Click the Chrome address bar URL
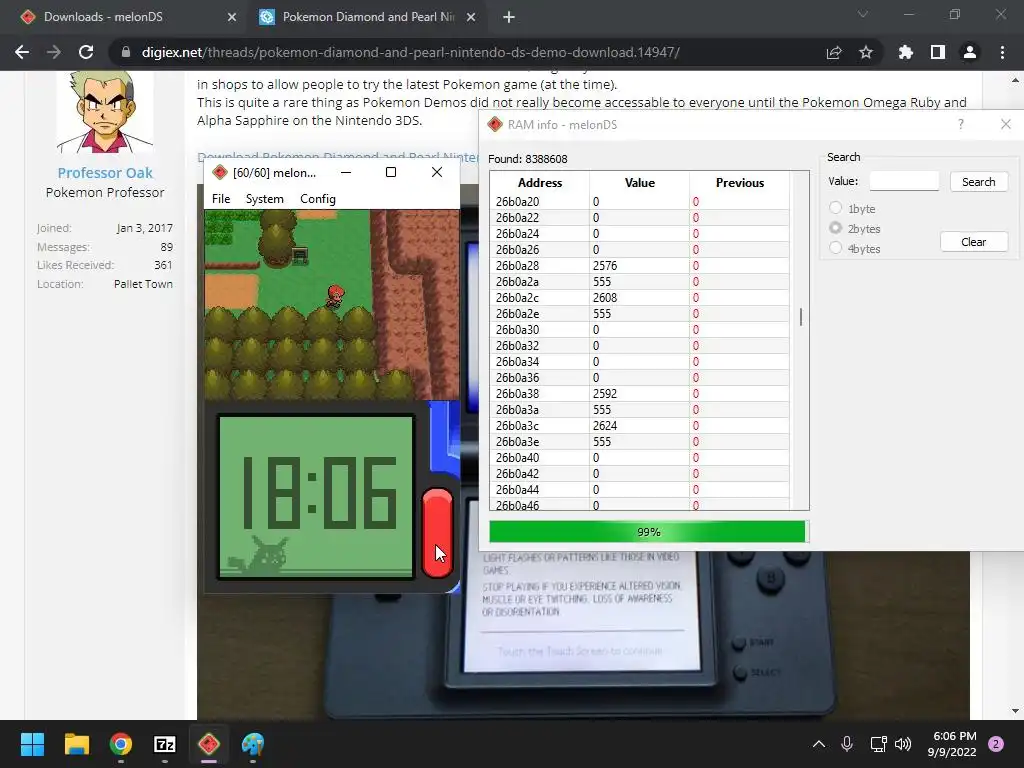This screenshot has width=1024, height=768. (x=411, y=52)
